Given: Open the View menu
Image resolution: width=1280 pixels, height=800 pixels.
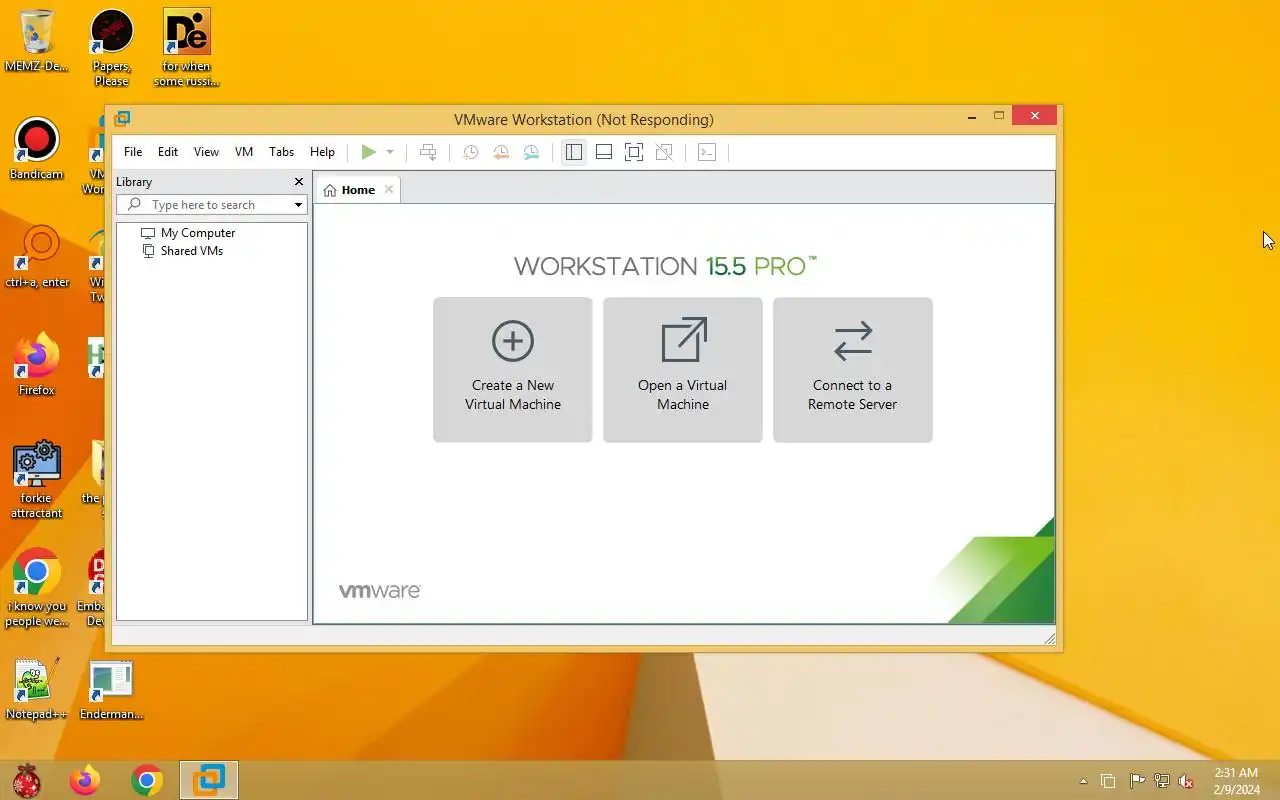Looking at the screenshot, I should point(206,152).
